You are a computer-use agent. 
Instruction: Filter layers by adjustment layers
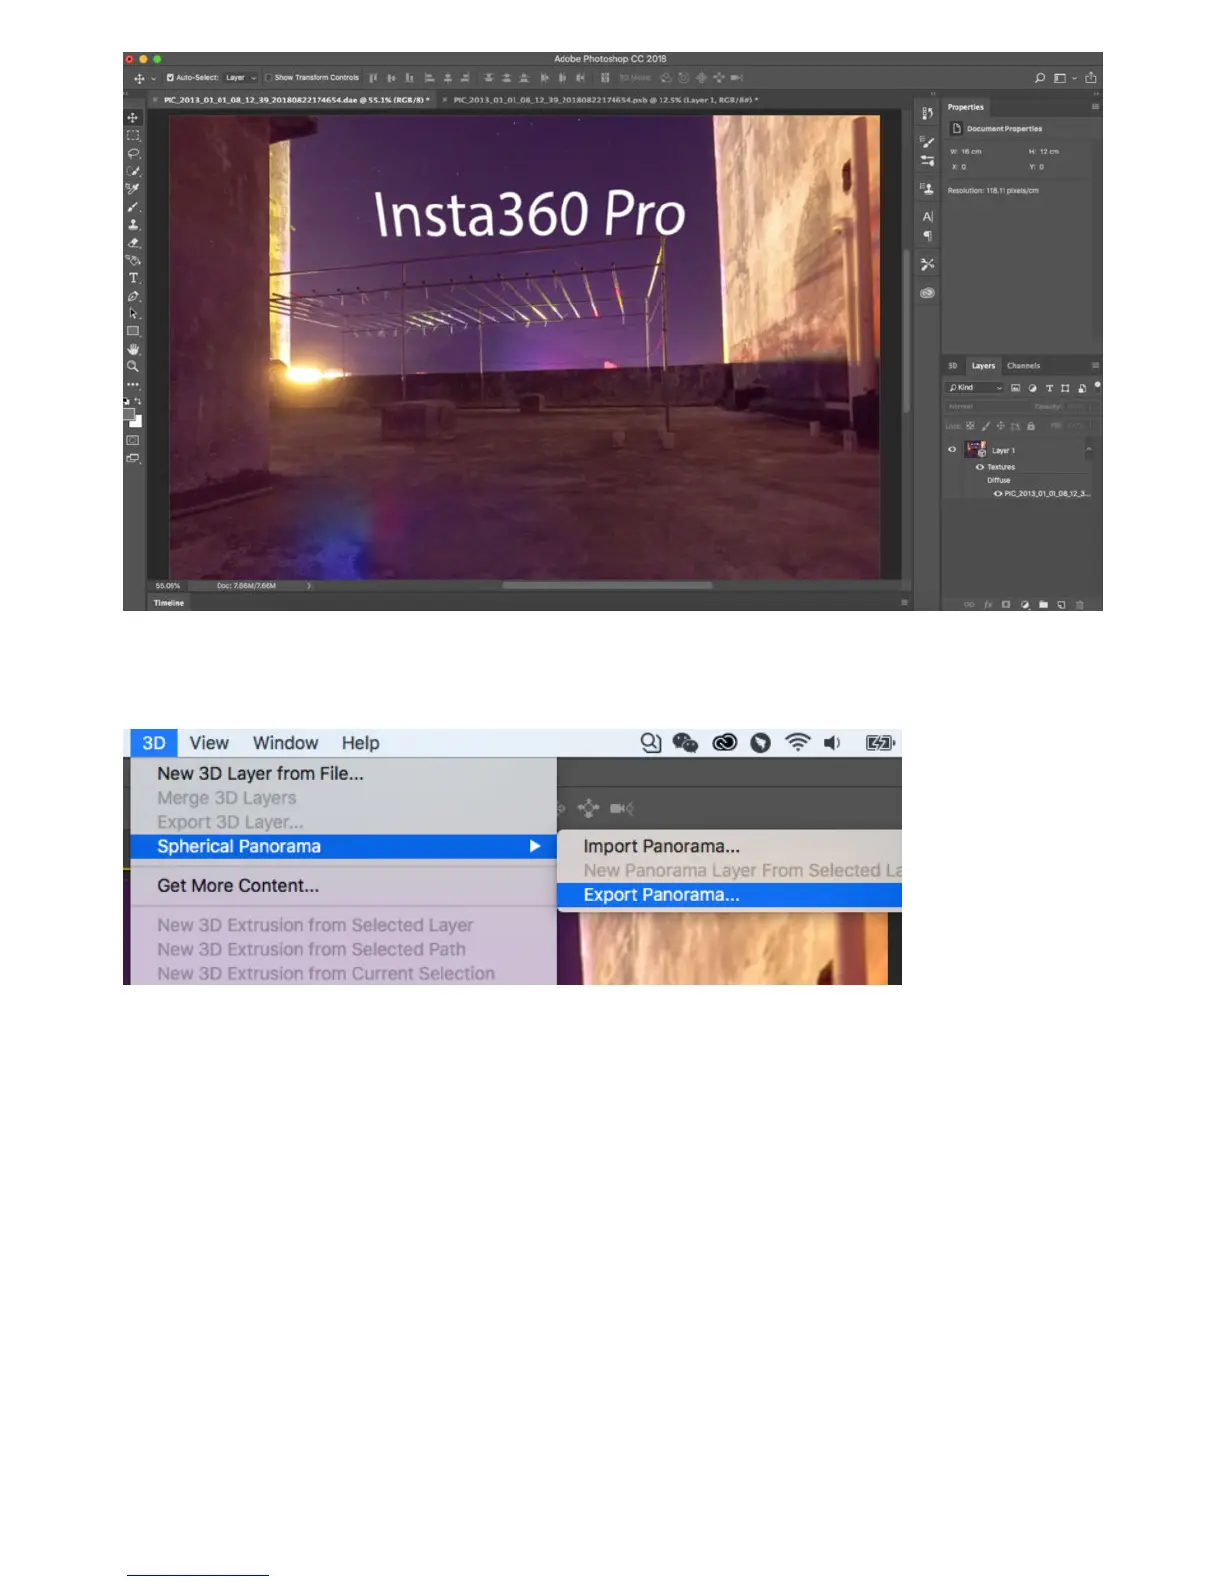click(1032, 388)
